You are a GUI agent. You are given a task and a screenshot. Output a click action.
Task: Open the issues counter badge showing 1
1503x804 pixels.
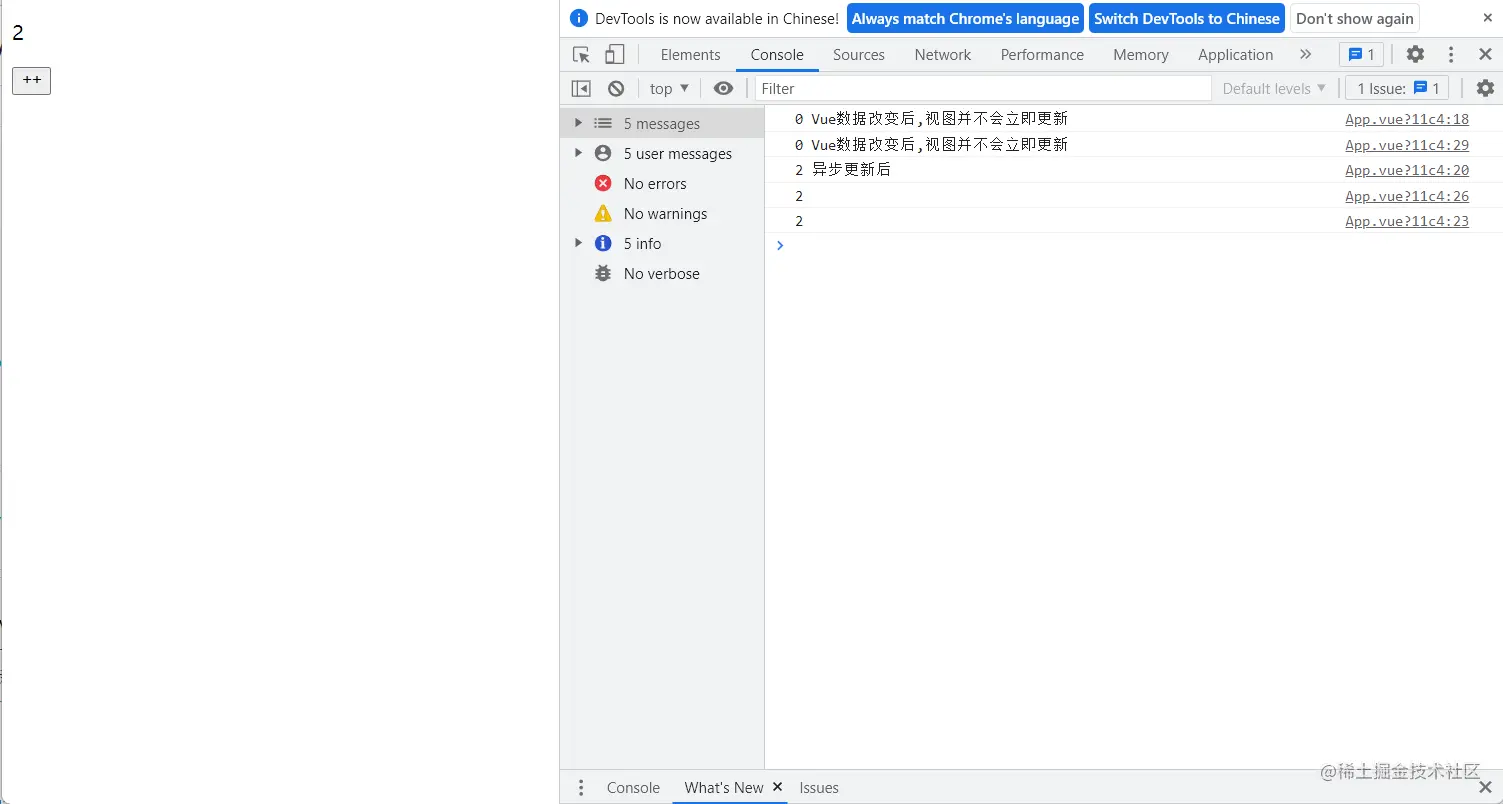1361,55
